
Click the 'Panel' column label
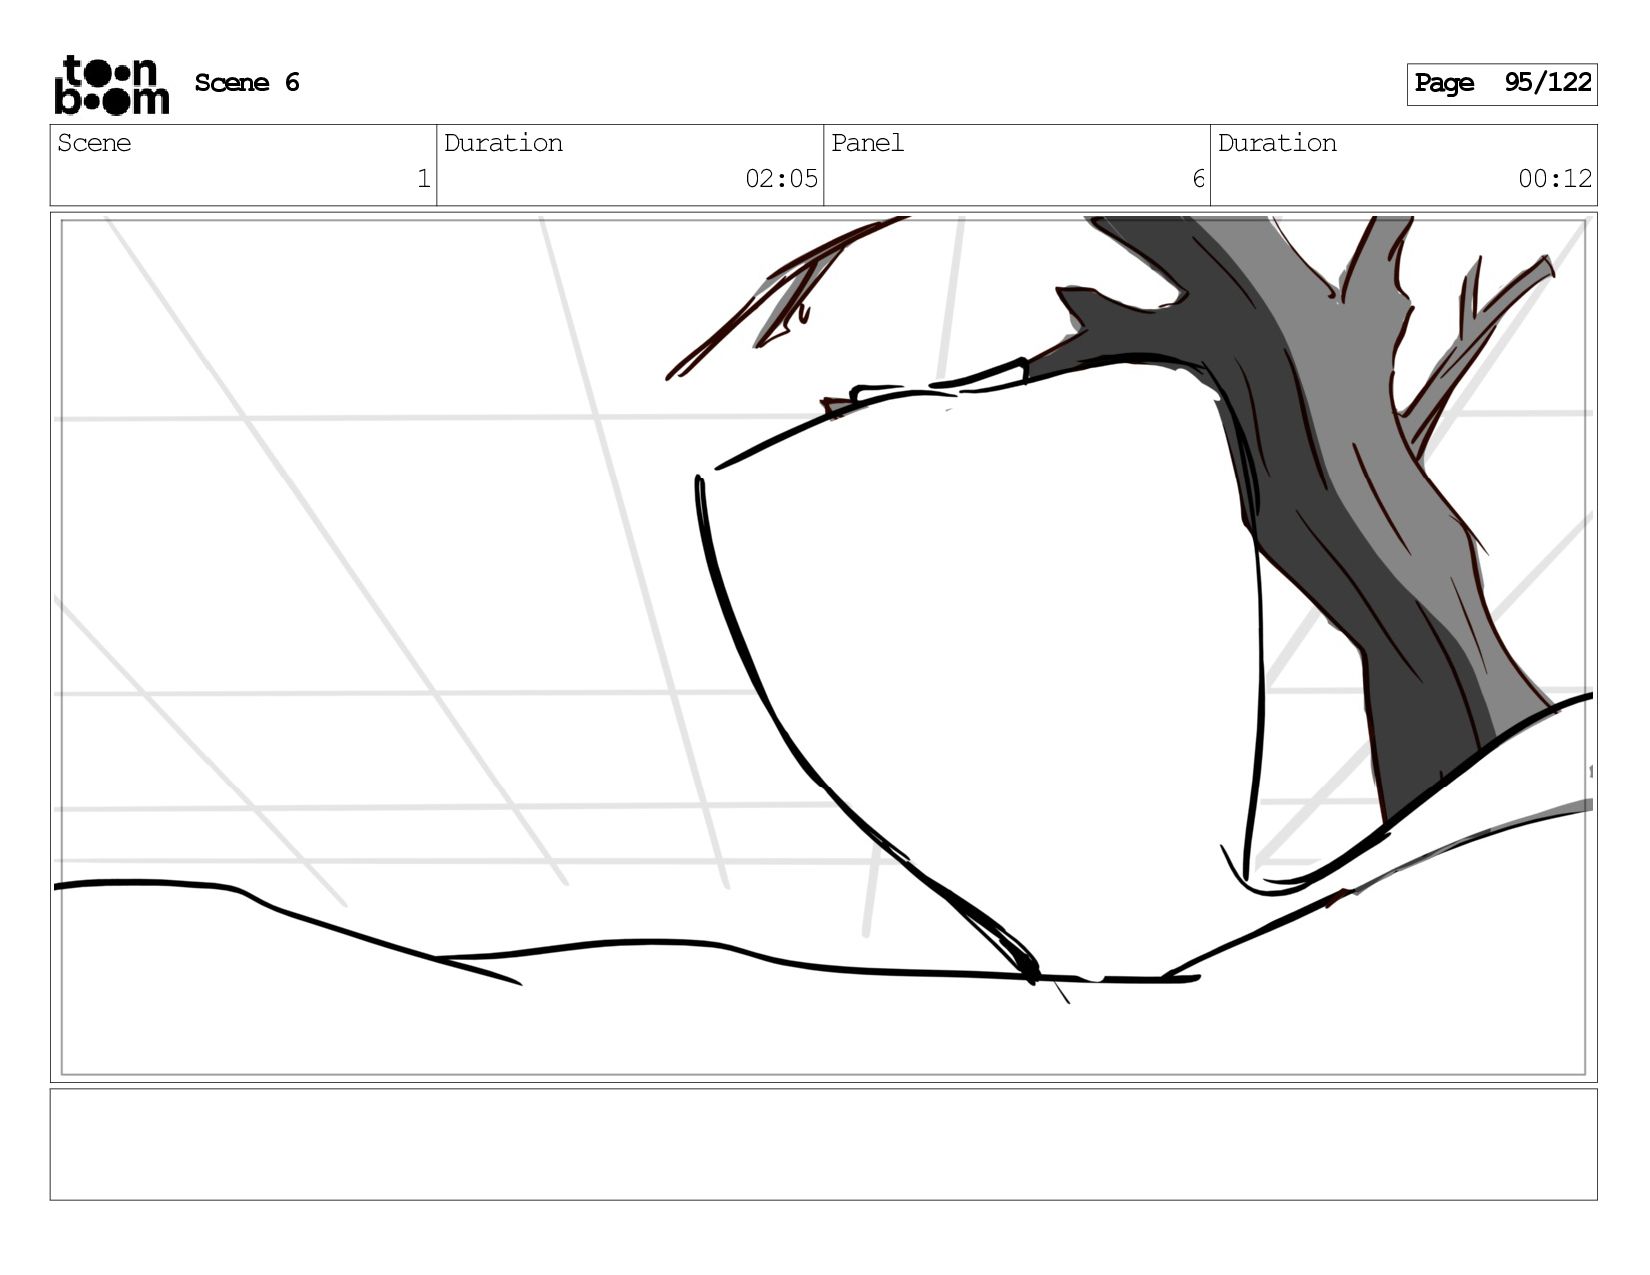pos(867,143)
